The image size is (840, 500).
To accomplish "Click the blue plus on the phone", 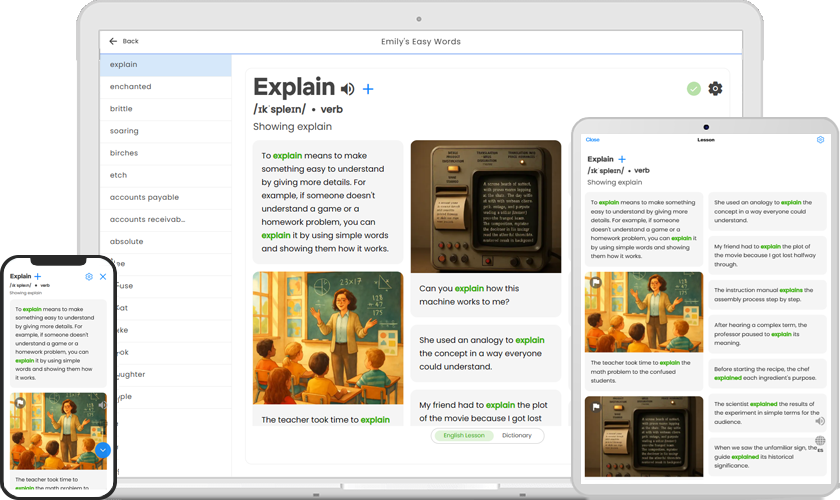I will click(38, 277).
